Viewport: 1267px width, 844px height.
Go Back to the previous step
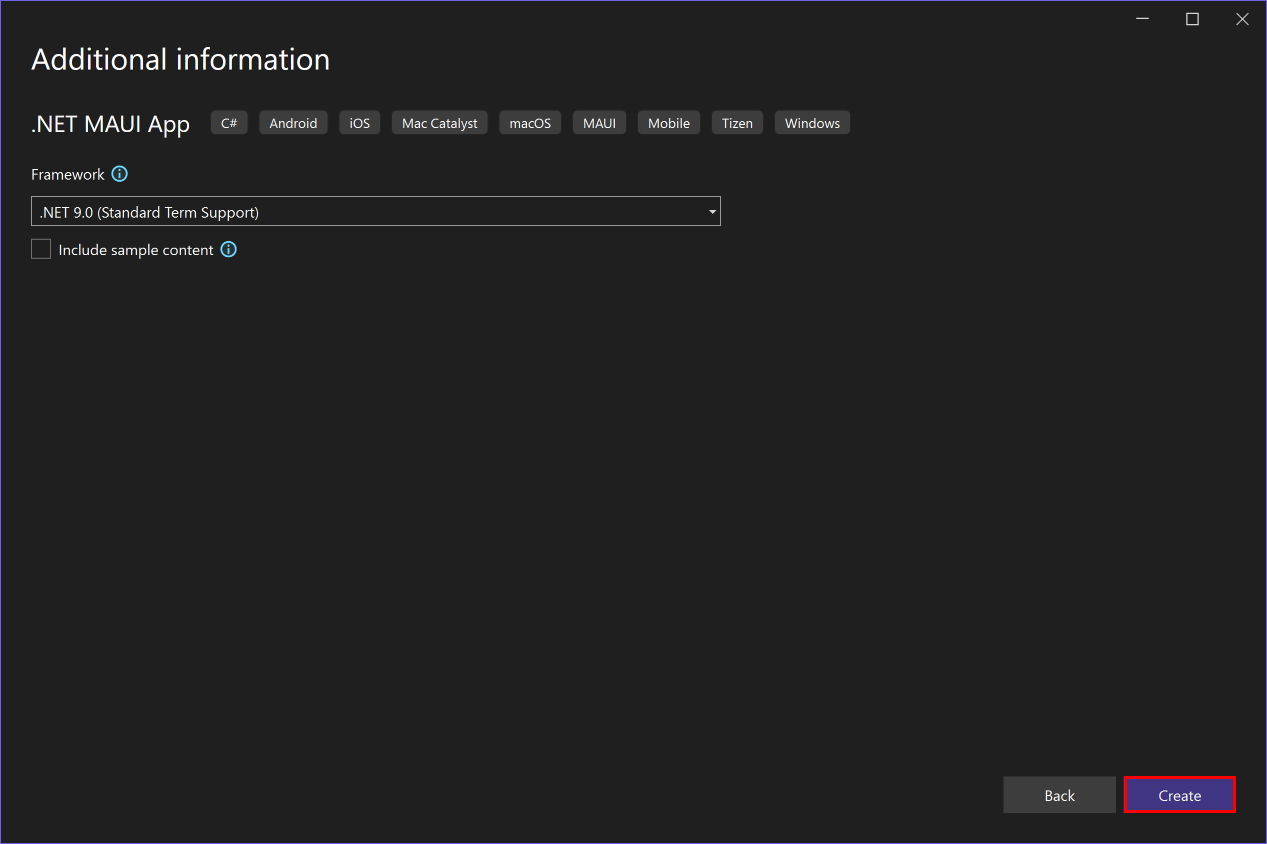1059,794
